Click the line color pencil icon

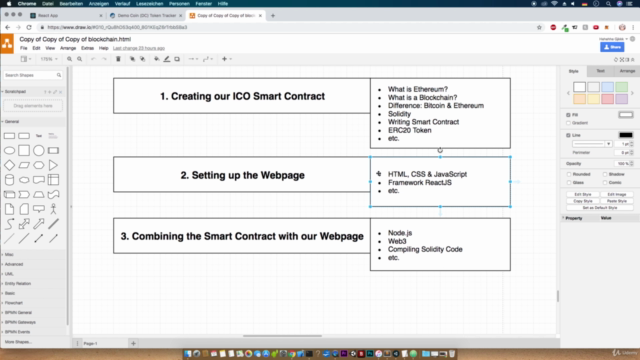tap(167, 59)
